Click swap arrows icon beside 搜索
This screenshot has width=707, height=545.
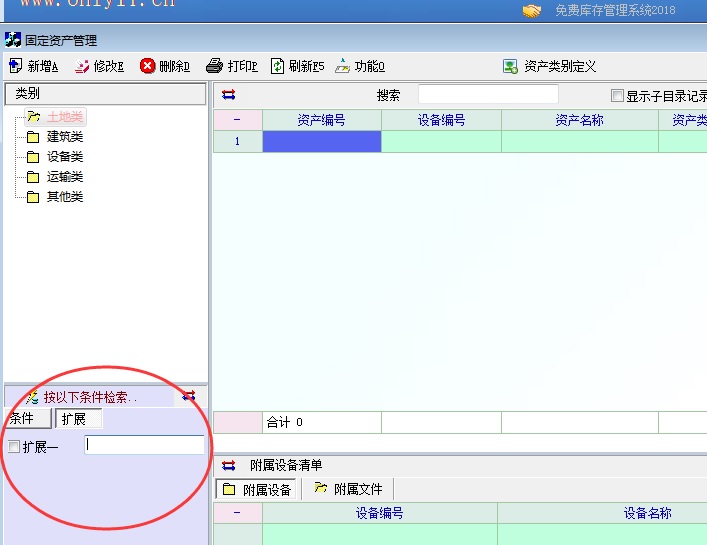pos(229,95)
